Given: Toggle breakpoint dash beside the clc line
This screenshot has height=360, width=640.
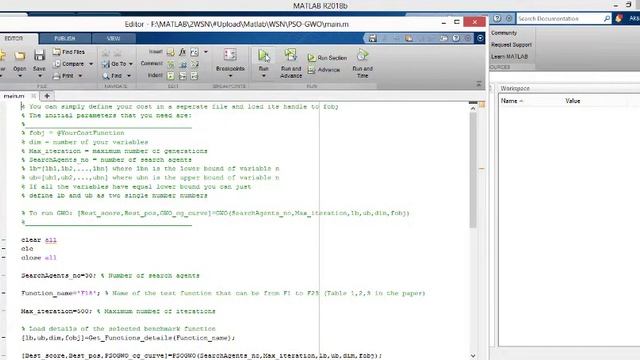Looking at the screenshot, I should [4, 249].
